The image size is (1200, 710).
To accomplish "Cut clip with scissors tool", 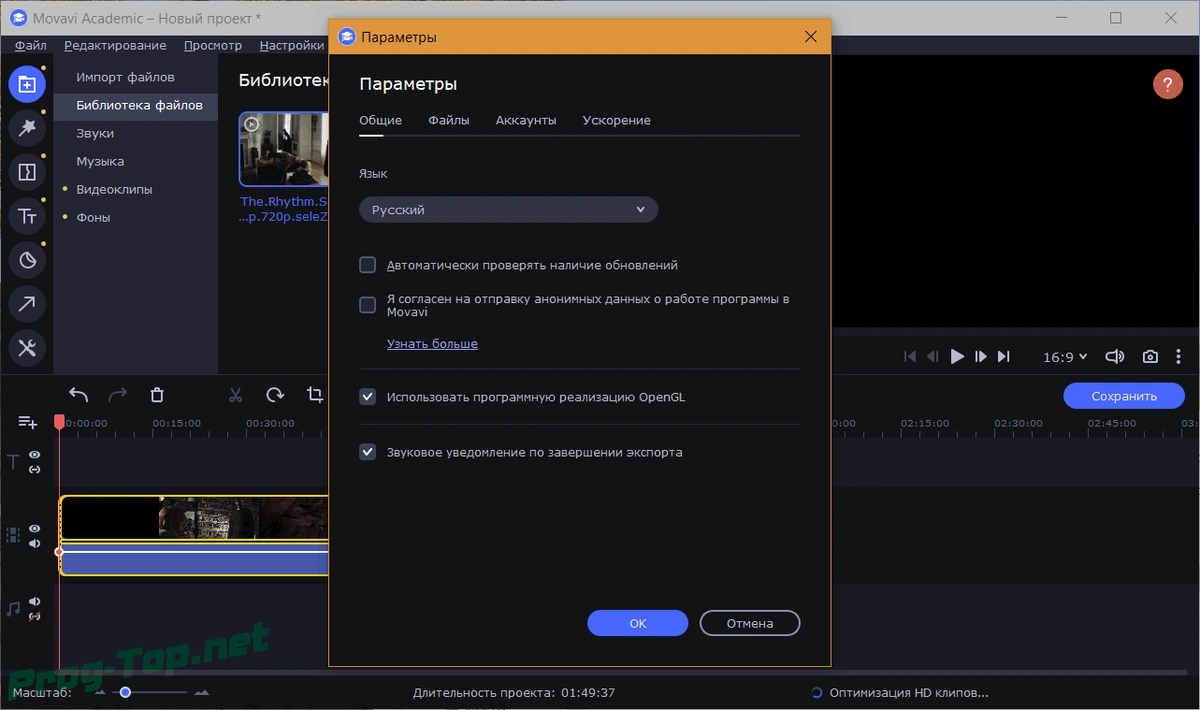I will point(236,395).
